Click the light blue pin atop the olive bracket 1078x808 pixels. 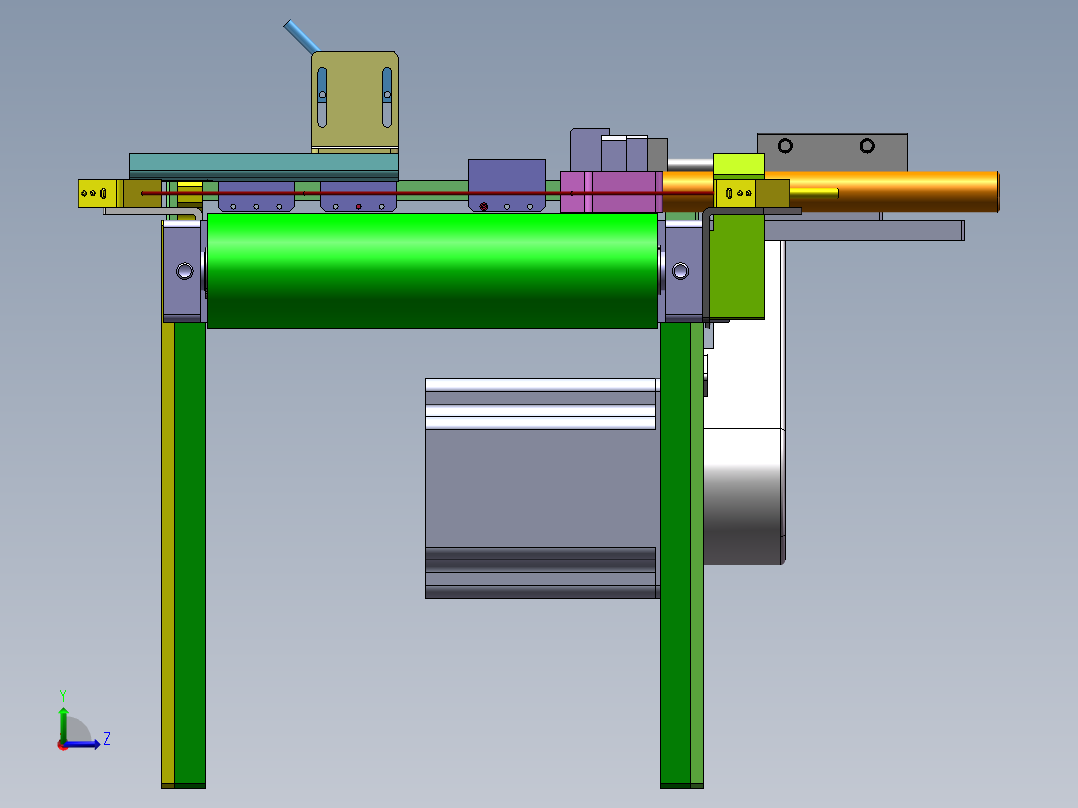pyautogui.click(x=301, y=36)
